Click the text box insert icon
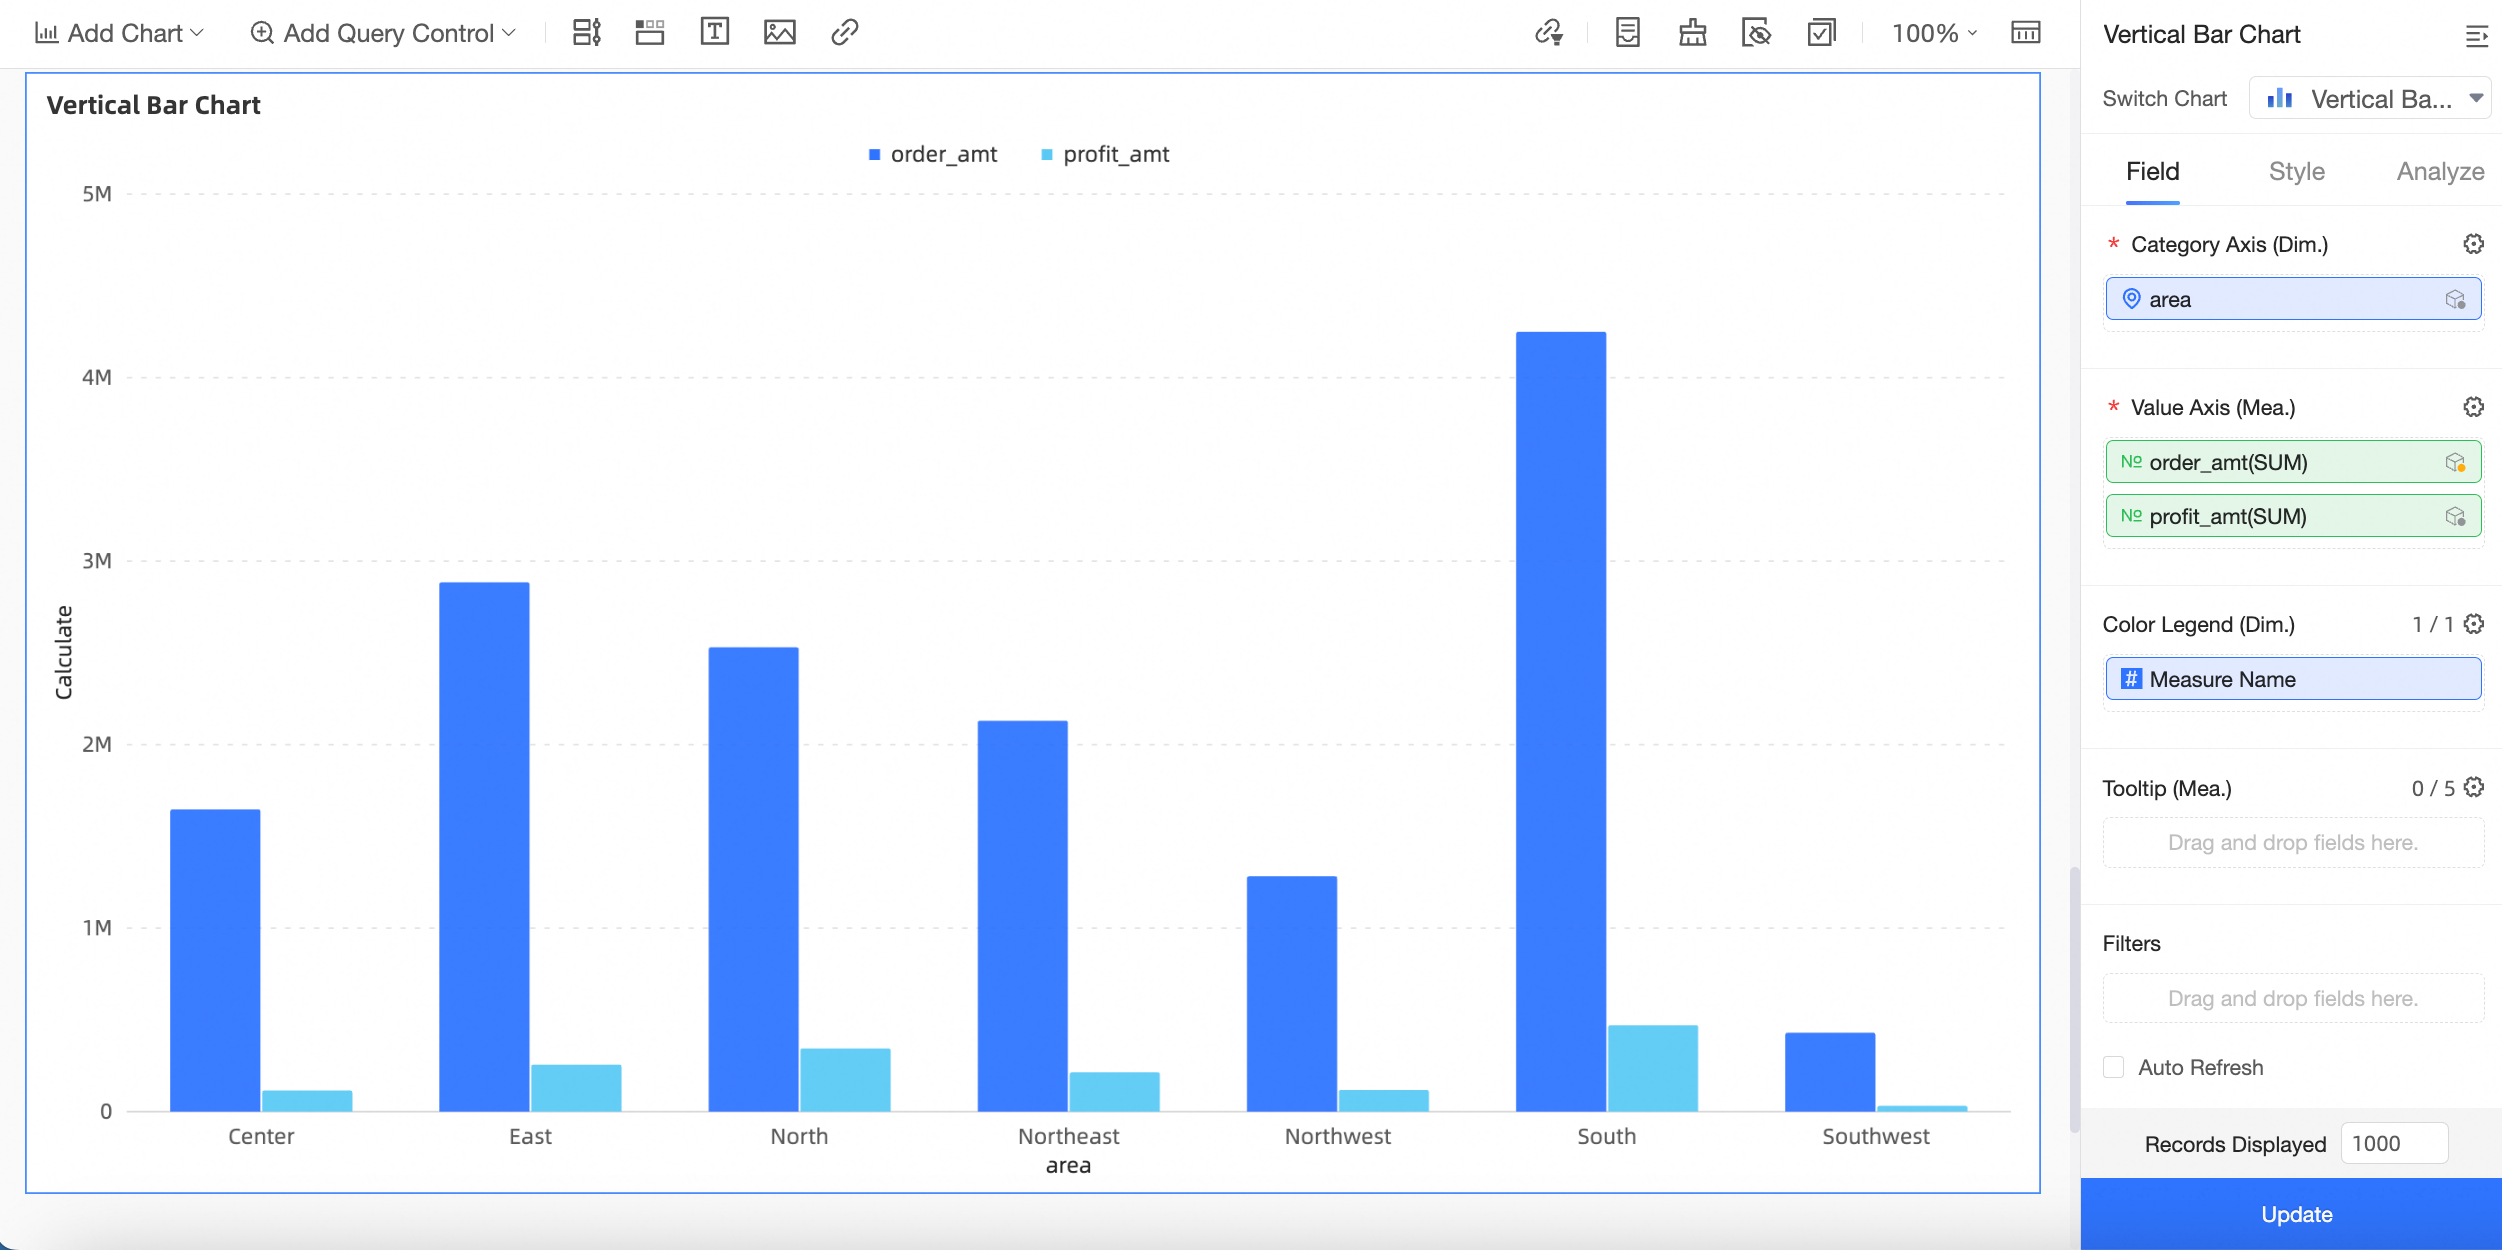This screenshot has height=1250, width=2502. click(x=714, y=33)
